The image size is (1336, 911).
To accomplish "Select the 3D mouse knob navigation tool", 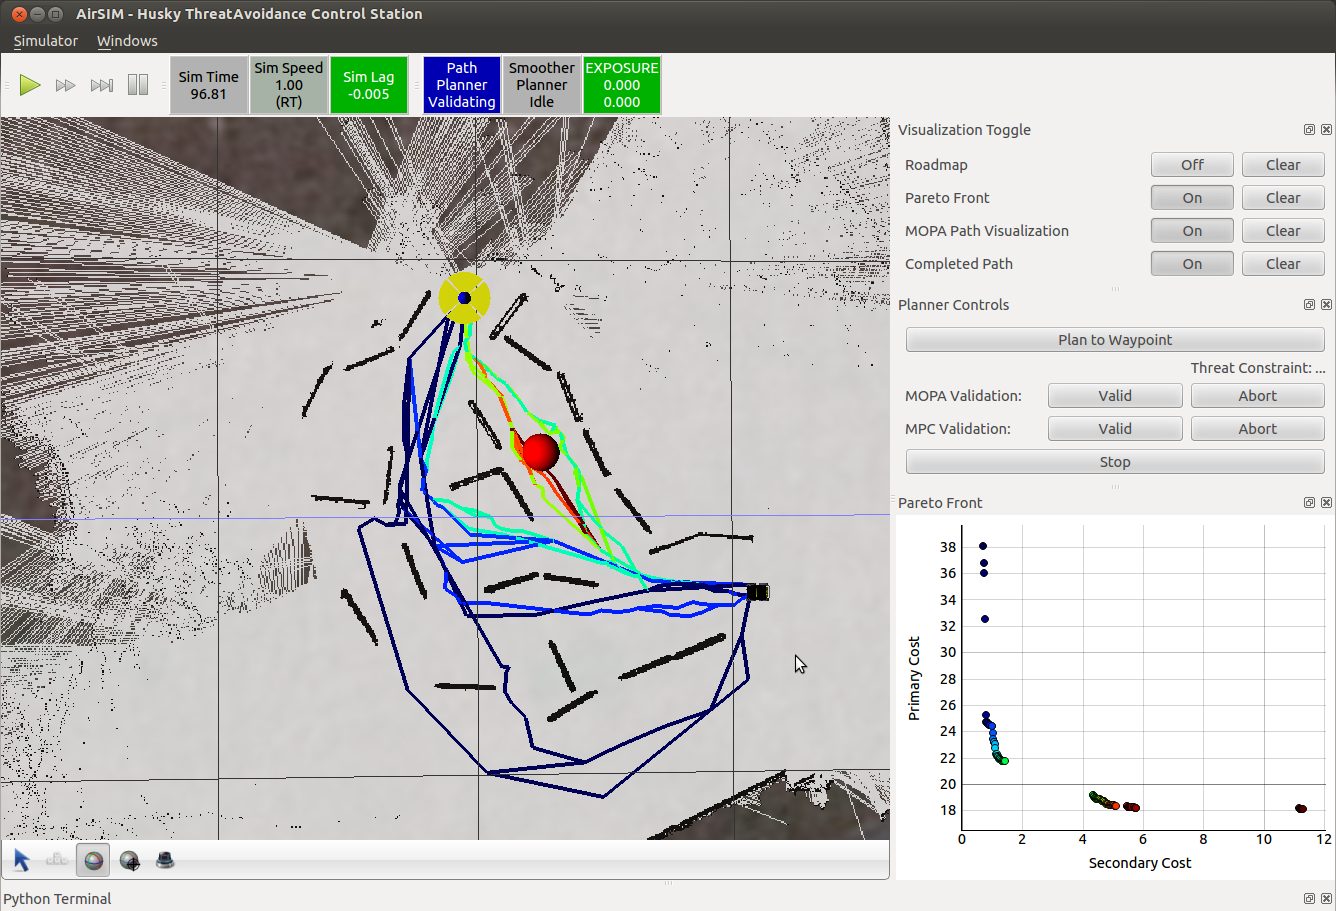I will point(165,860).
